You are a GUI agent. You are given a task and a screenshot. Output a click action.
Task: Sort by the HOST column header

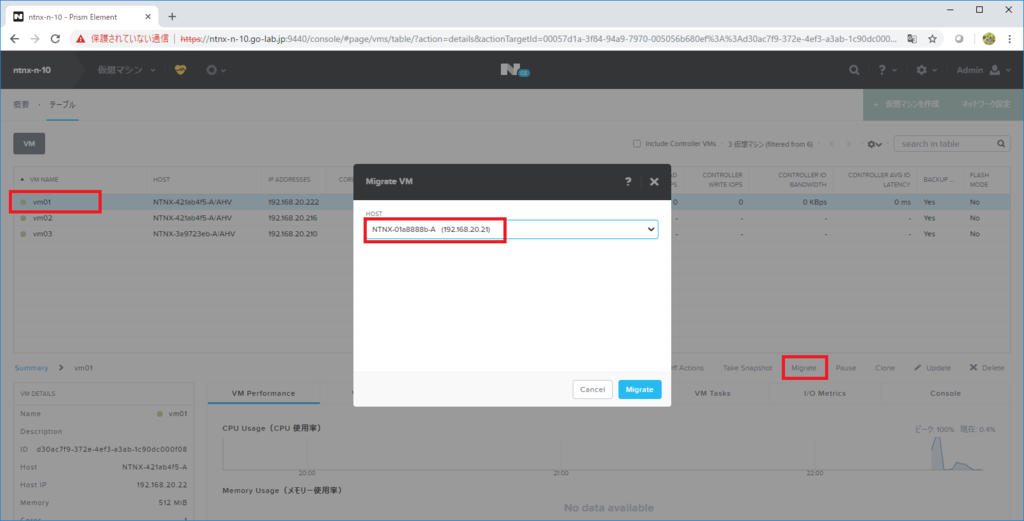click(x=161, y=180)
